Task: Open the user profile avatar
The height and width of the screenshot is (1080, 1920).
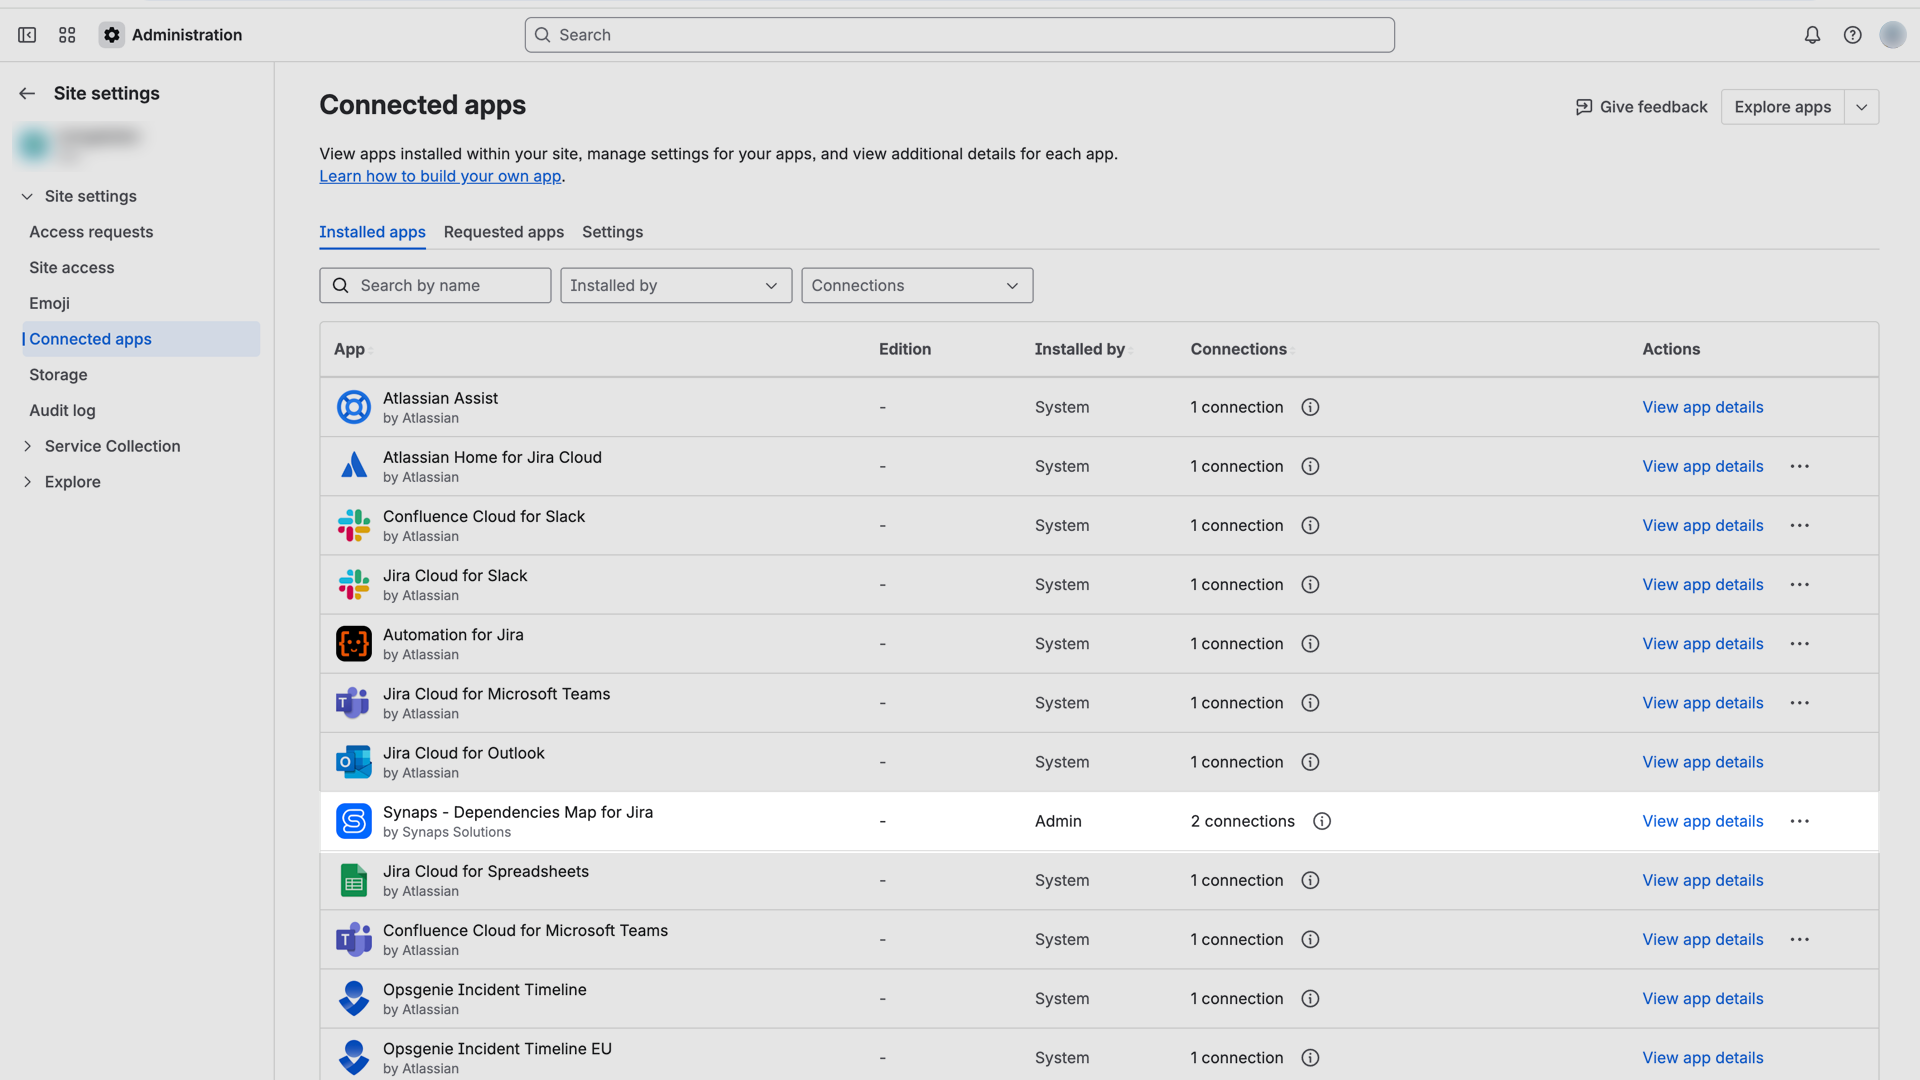Action: tap(1892, 35)
